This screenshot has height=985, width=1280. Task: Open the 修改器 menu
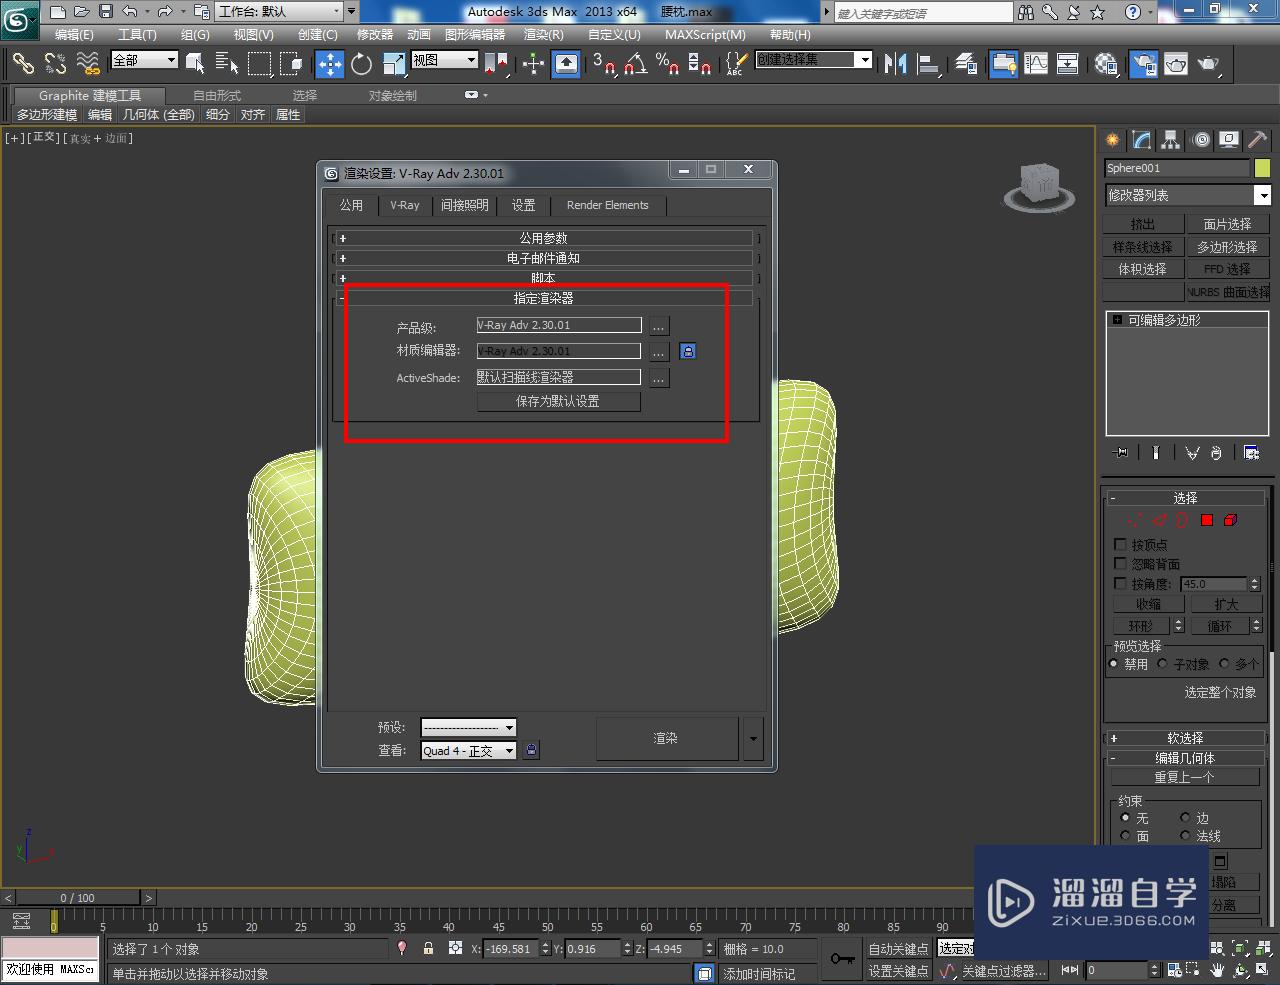click(375, 34)
